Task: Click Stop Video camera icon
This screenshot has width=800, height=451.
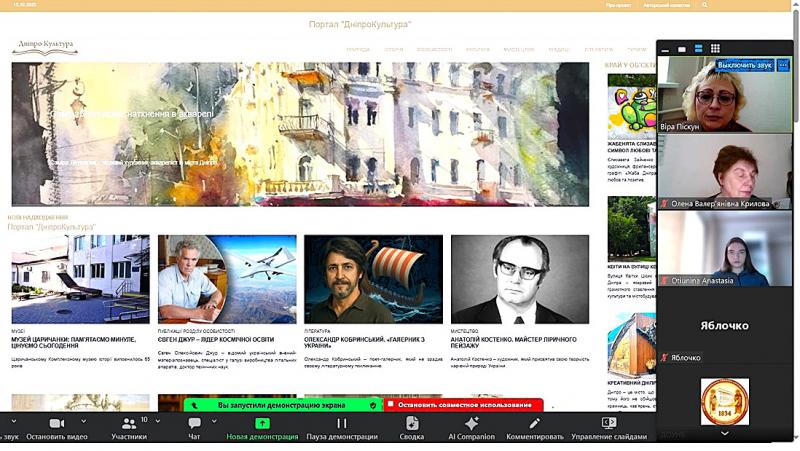Action: pos(56,424)
